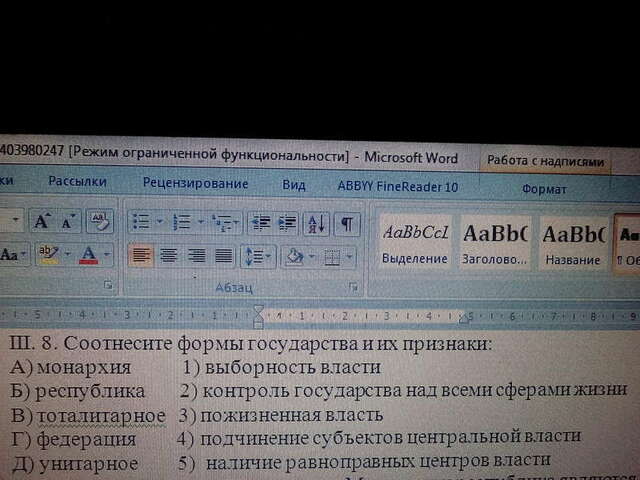Decrease paragraph indent
The image size is (640, 480).
tap(260, 223)
